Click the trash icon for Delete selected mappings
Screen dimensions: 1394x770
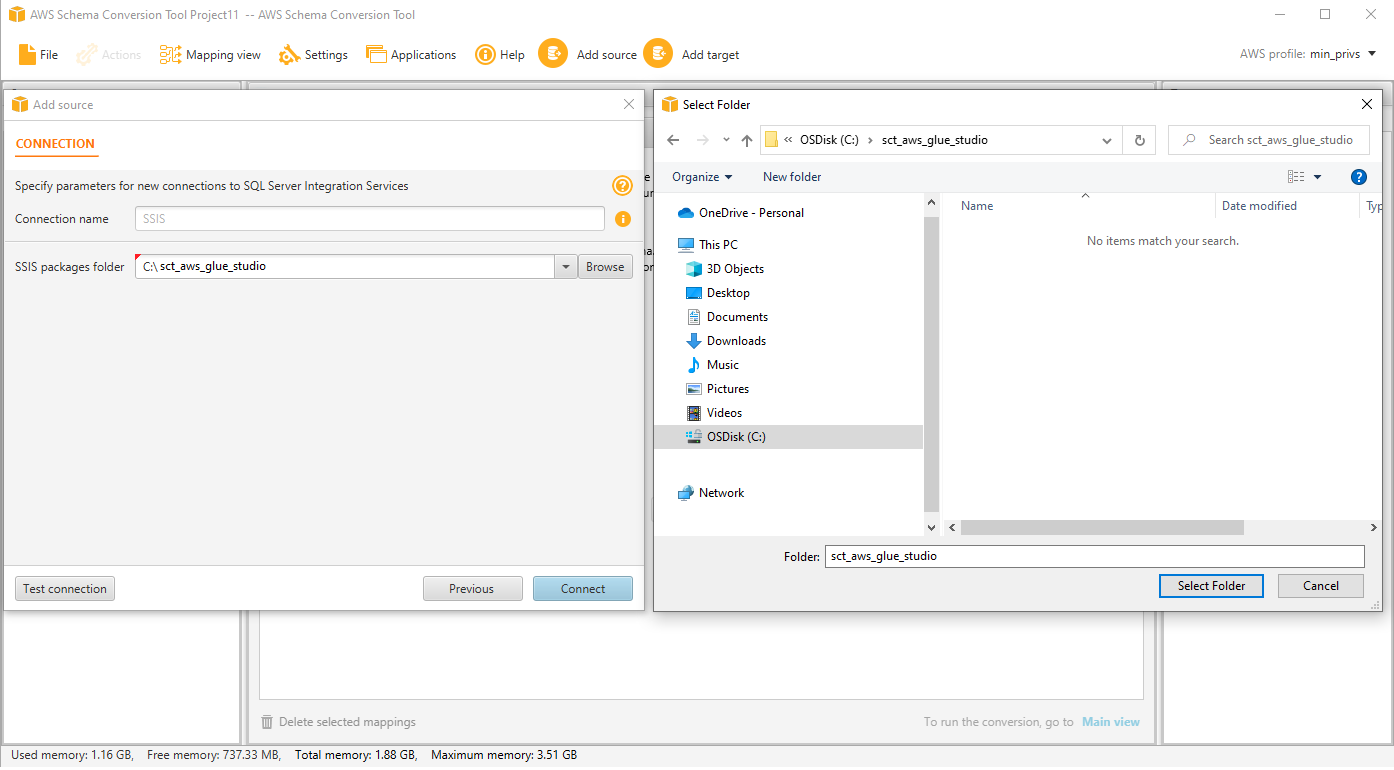(266, 721)
